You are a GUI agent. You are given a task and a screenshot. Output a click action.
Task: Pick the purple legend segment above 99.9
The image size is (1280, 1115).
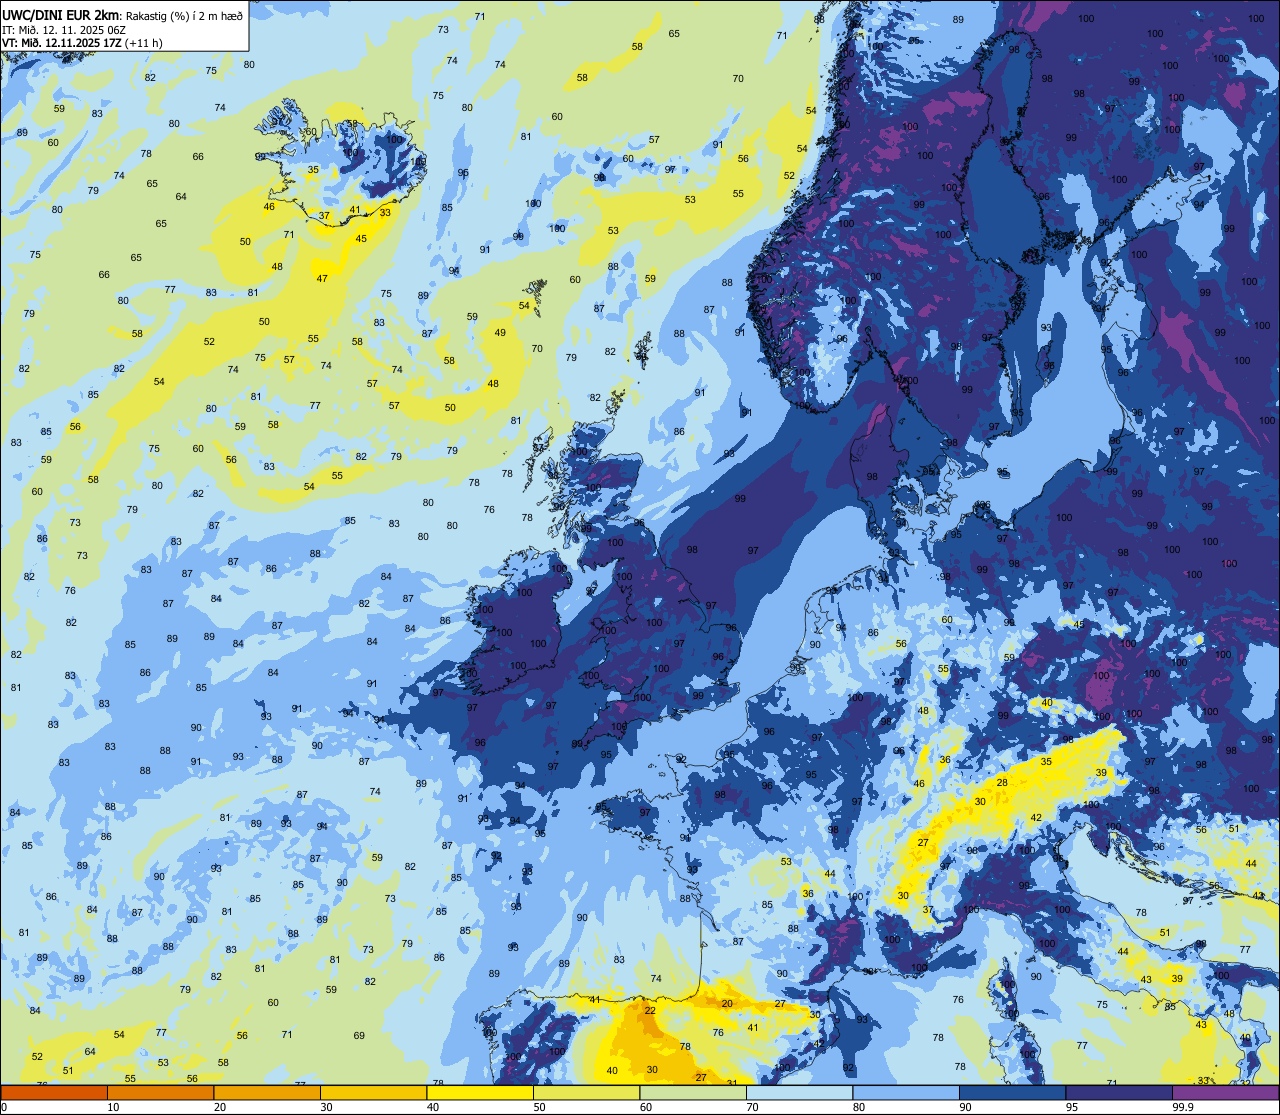click(1225, 1092)
